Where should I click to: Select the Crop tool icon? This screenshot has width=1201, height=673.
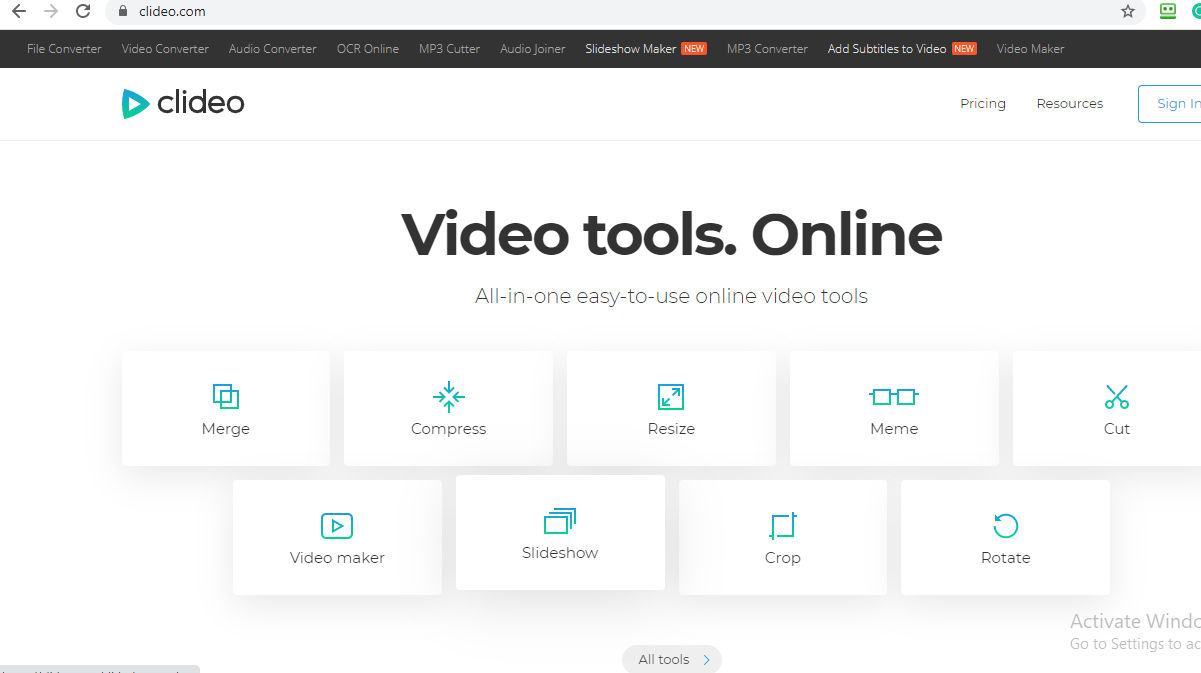(782, 526)
